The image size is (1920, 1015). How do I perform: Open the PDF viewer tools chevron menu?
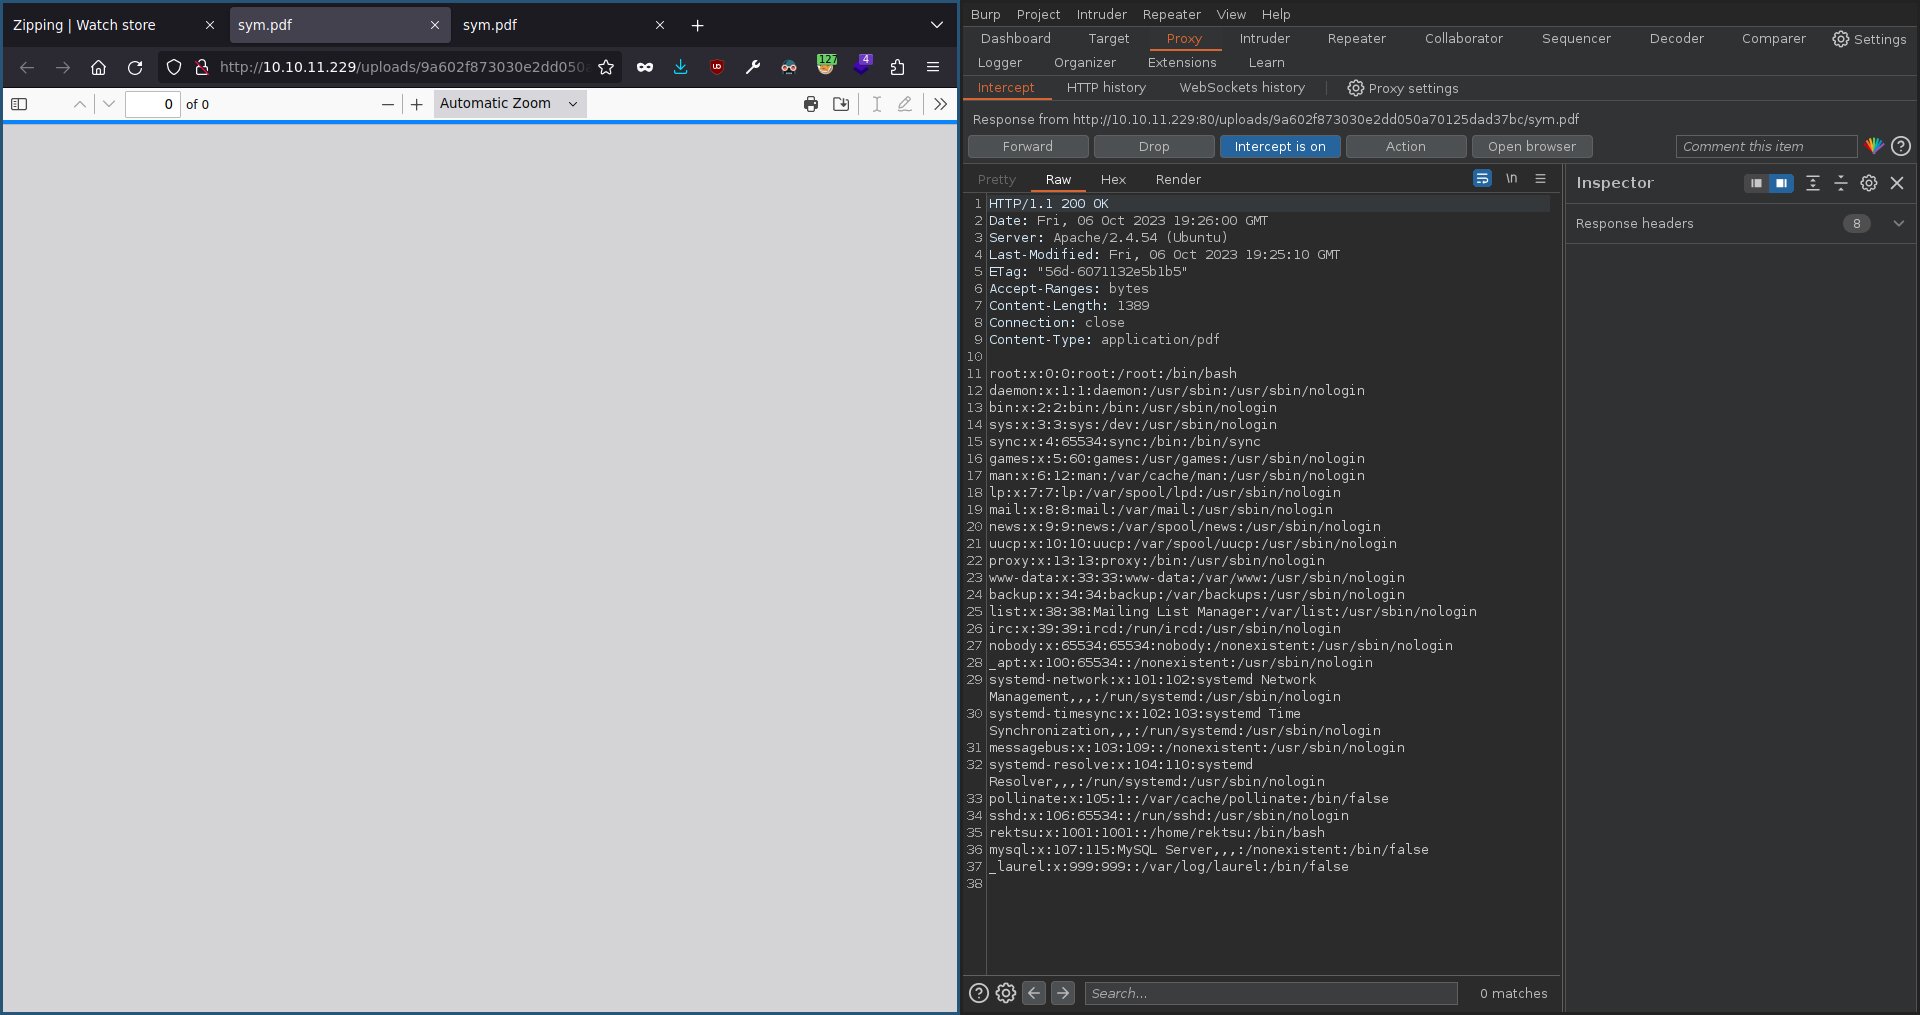(x=940, y=104)
